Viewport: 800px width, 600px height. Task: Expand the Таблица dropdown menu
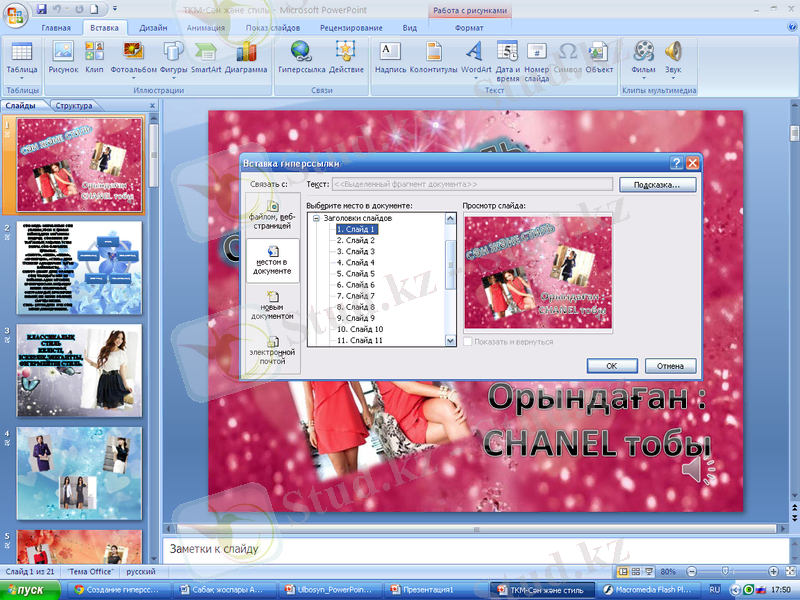click(22, 80)
